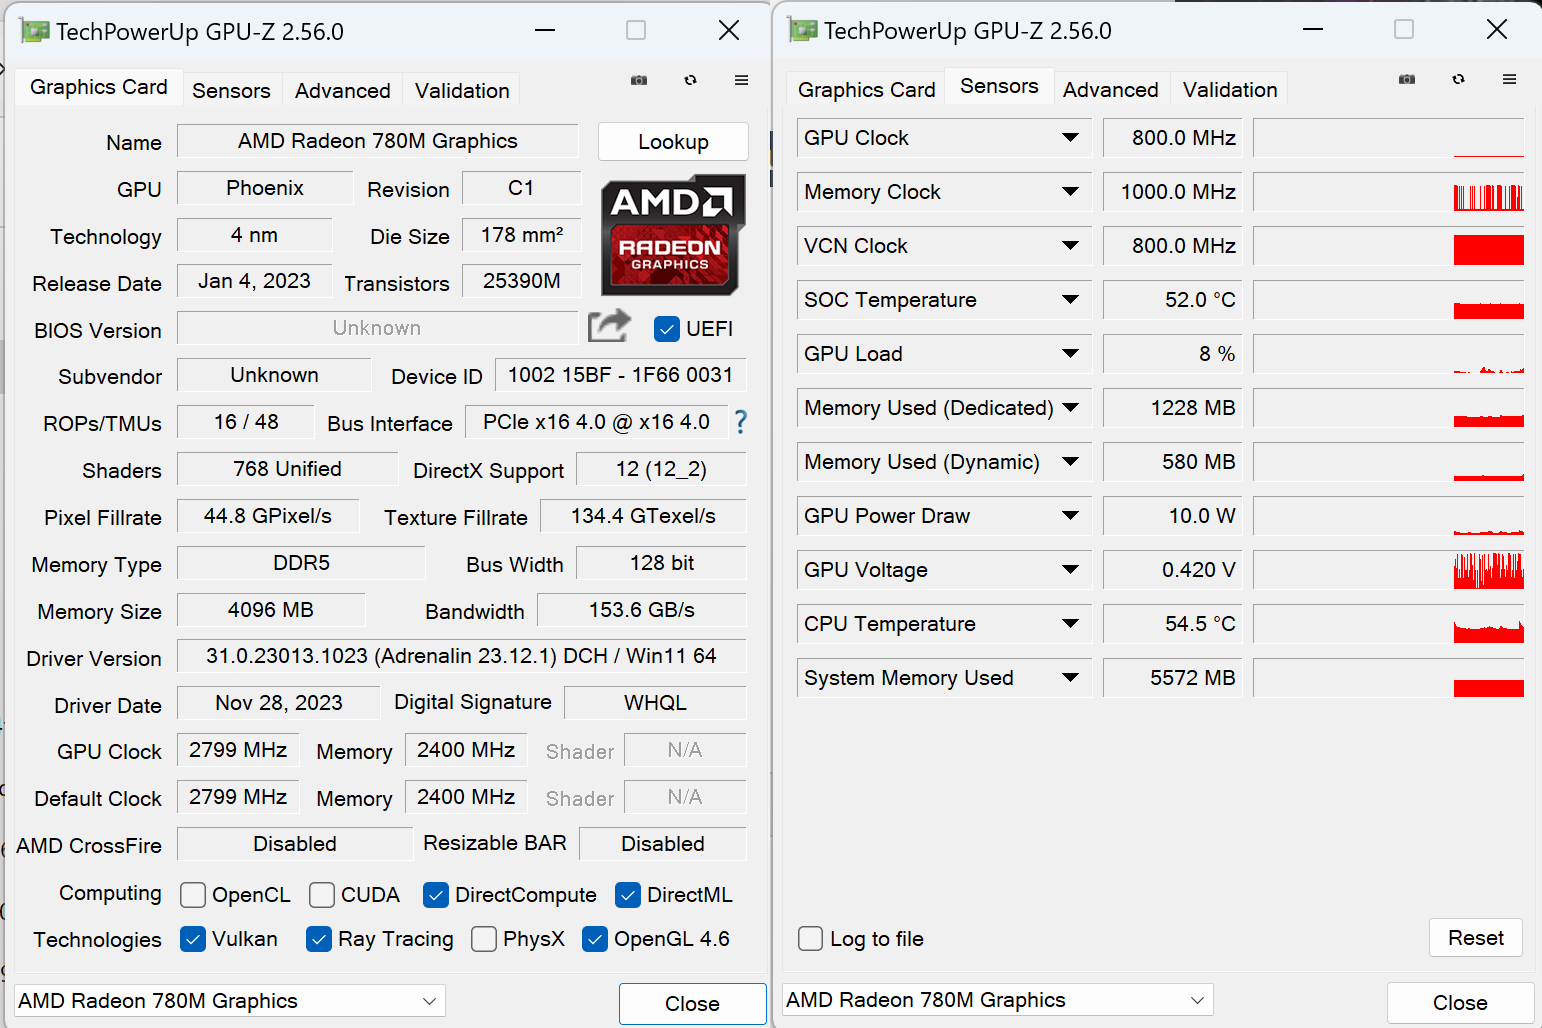Open the GPU Load sensor dropdown
1542x1028 pixels.
(1070, 353)
